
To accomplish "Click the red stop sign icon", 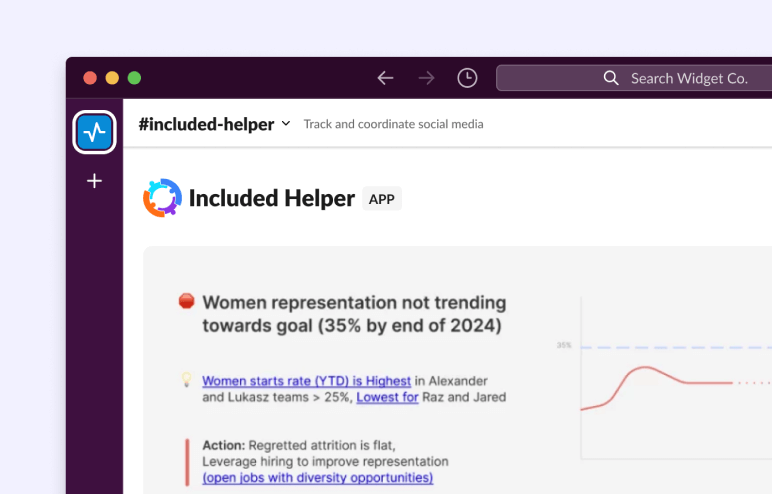I will pyautogui.click(x=186, y=301).
